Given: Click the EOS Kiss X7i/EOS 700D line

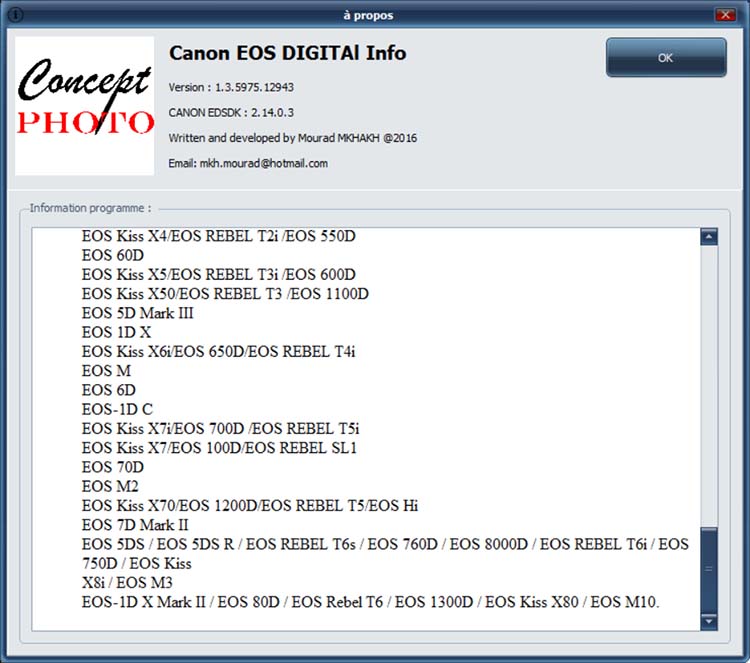Looking at the screenshot, I should point(221,428).
